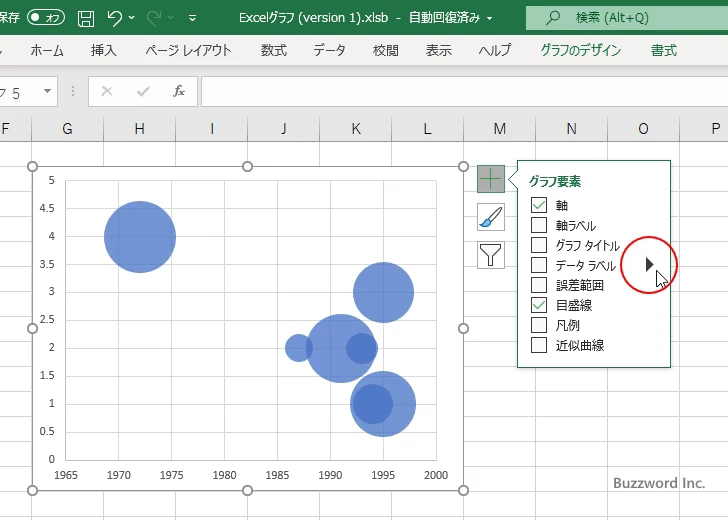Select column K header

coord(356,129)
